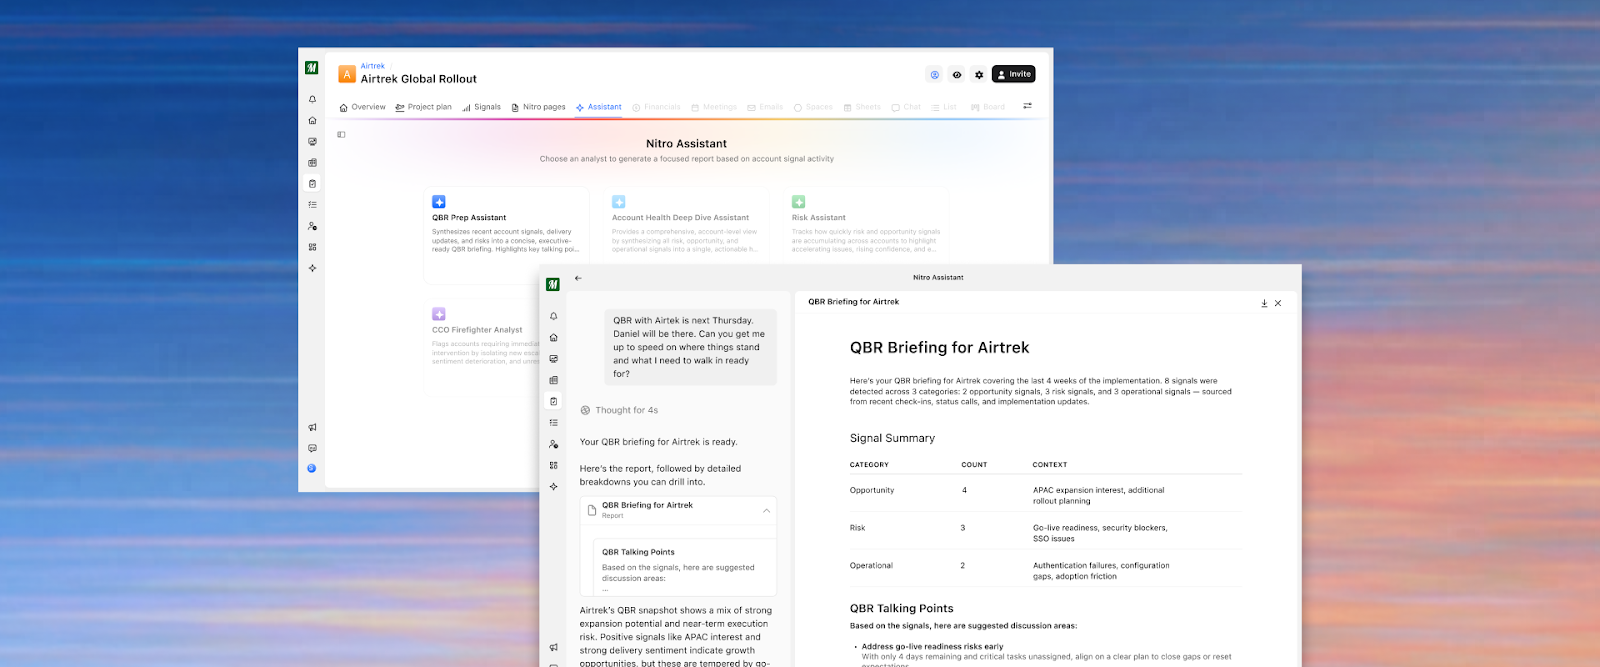Open notifications bell in front window sidebar
1600x667 pixels.
point(553,316)
